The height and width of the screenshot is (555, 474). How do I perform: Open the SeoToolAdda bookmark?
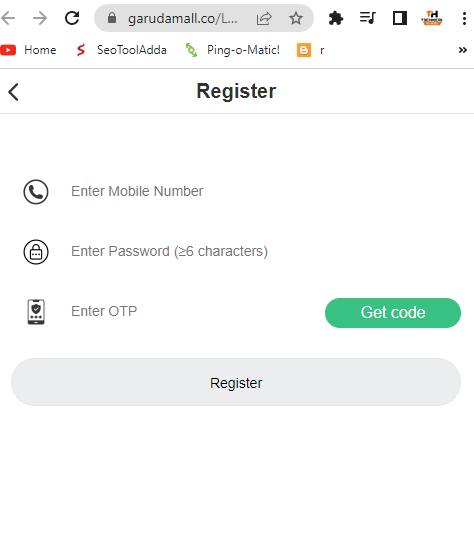121,50
